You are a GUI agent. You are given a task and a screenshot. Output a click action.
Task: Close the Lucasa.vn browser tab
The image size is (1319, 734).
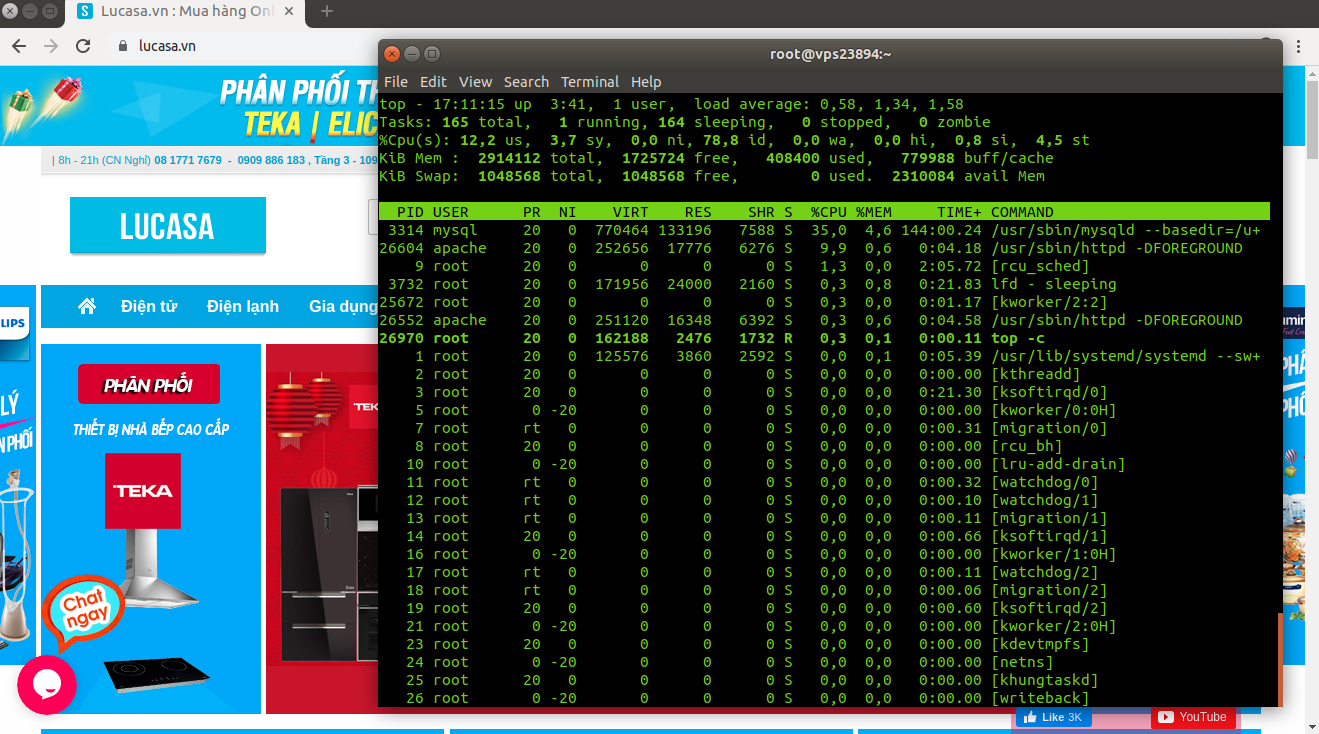pyautogui.click(x=291, y=12)
